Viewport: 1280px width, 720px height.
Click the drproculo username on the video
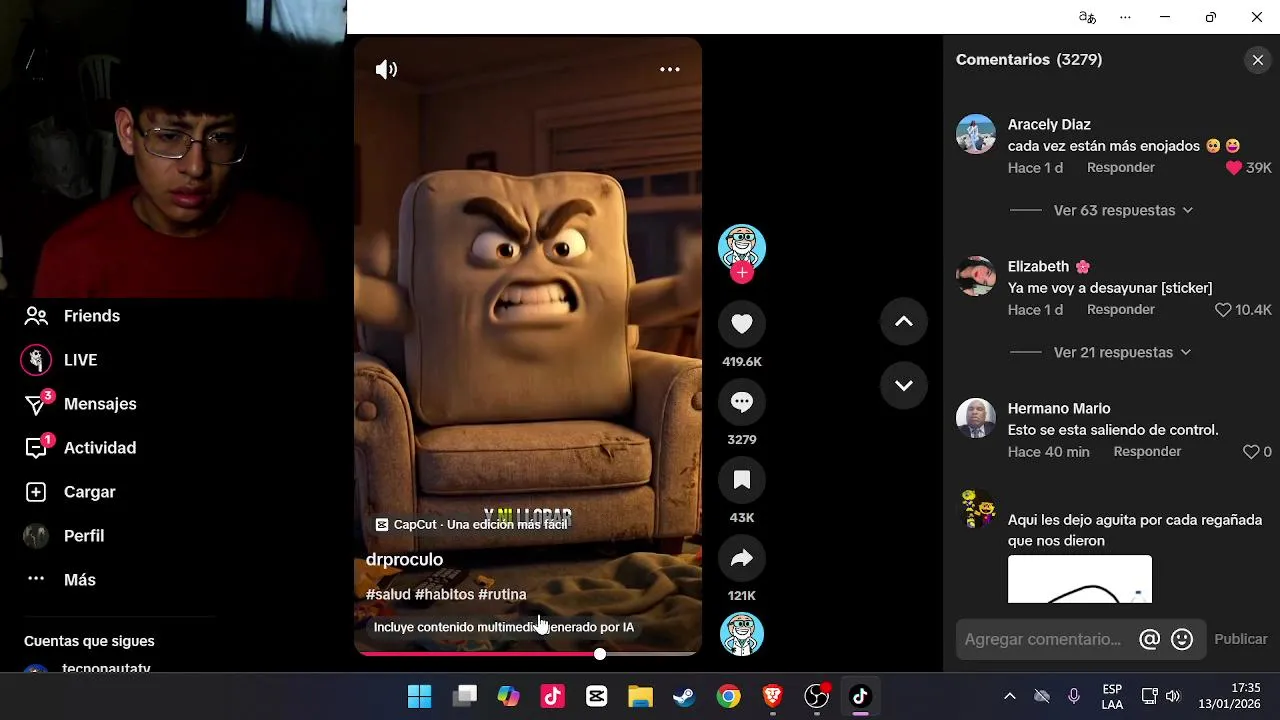pyautogui.click(x=404, y=560)
